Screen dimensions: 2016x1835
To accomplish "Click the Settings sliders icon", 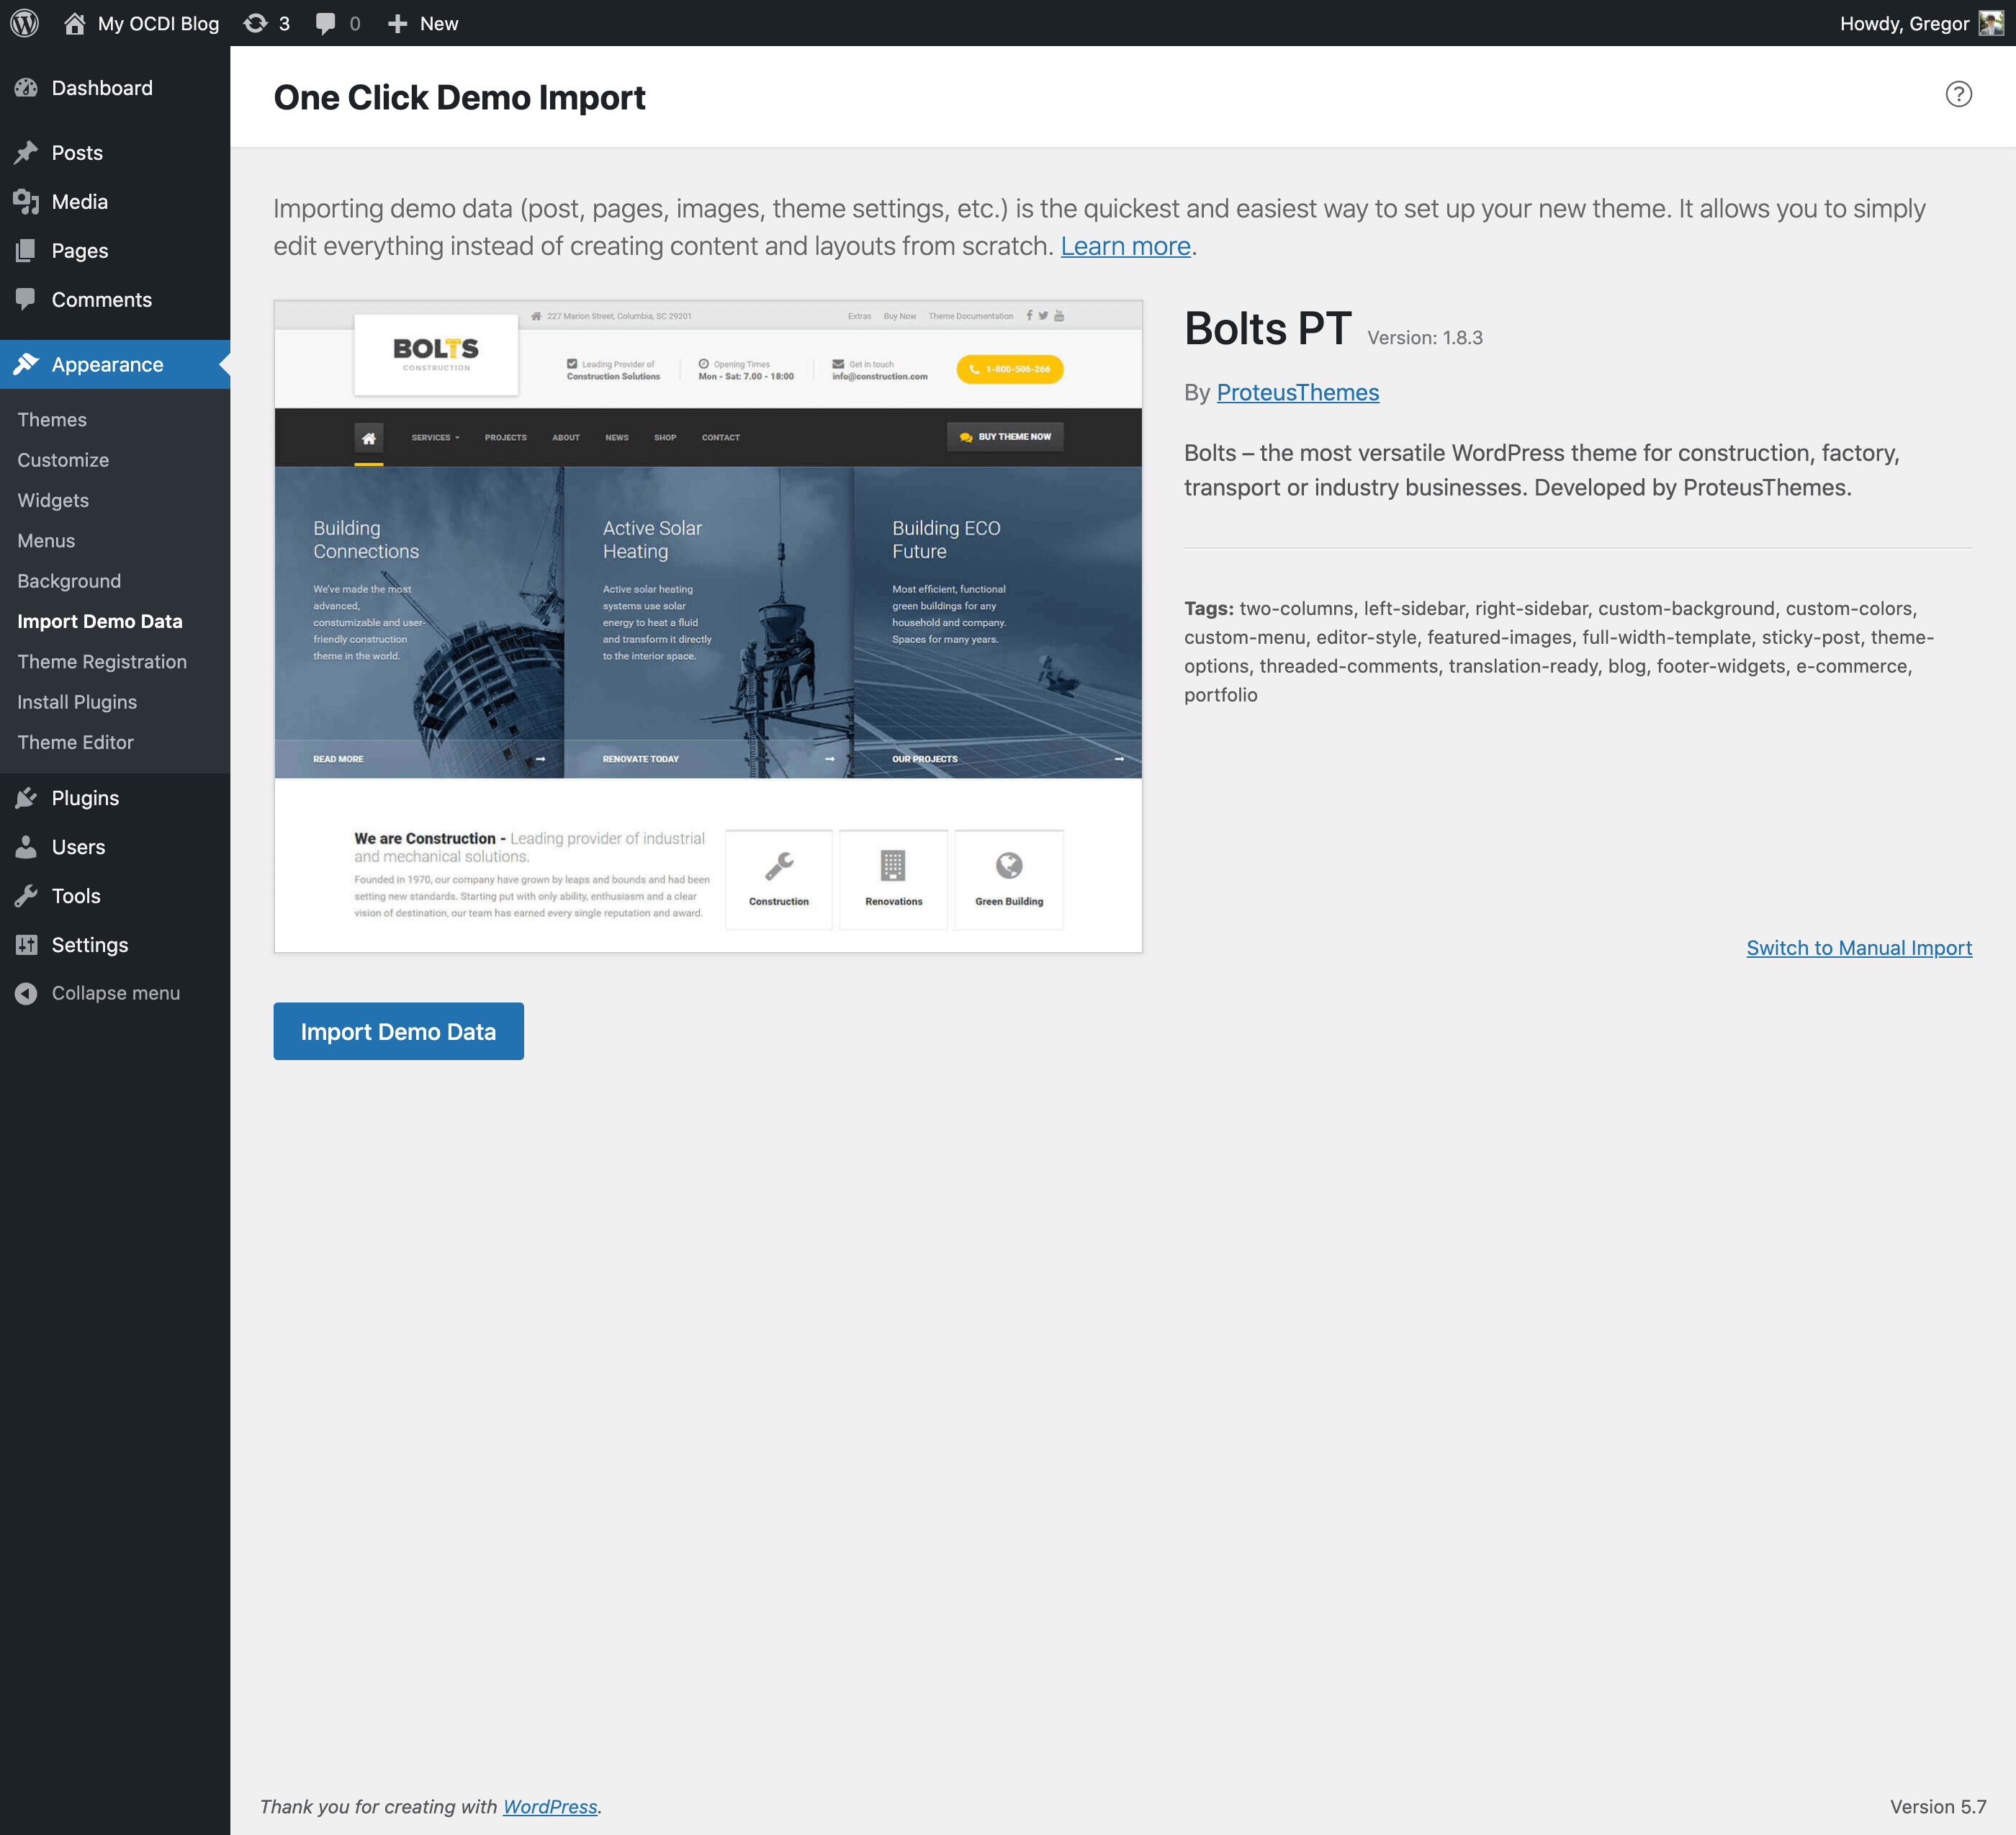I will point(27,945).
